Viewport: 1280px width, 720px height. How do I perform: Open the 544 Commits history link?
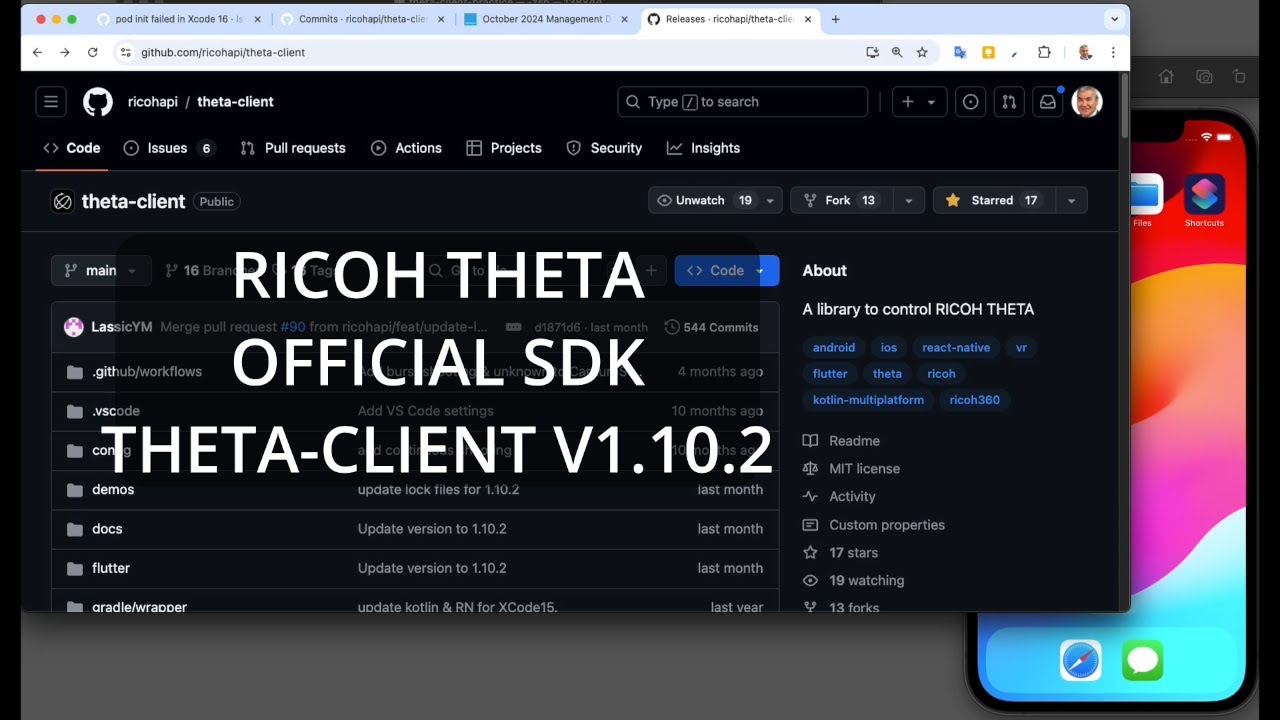tap(712, 327)
